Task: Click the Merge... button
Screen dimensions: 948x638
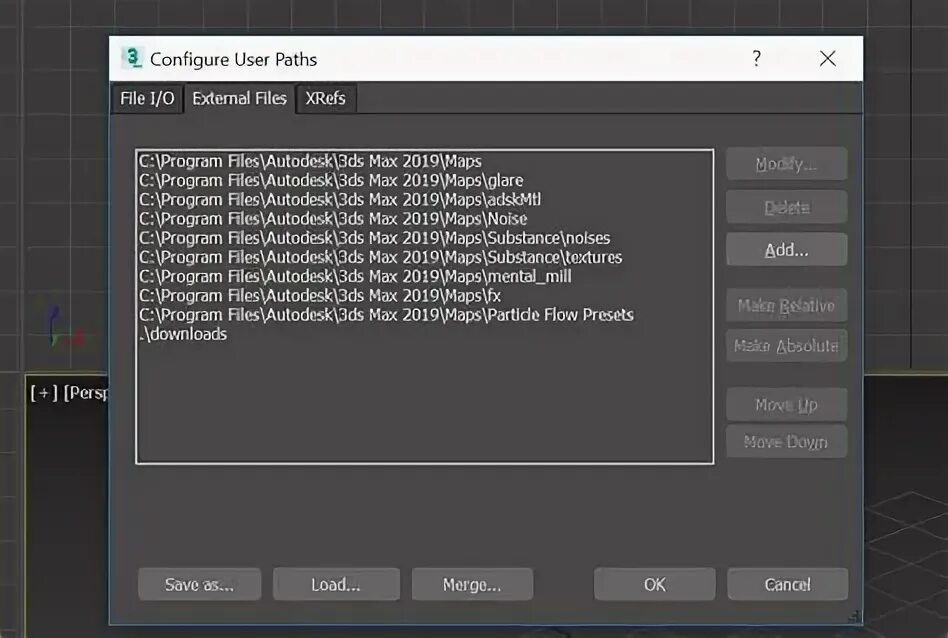Action: point(472,584)
